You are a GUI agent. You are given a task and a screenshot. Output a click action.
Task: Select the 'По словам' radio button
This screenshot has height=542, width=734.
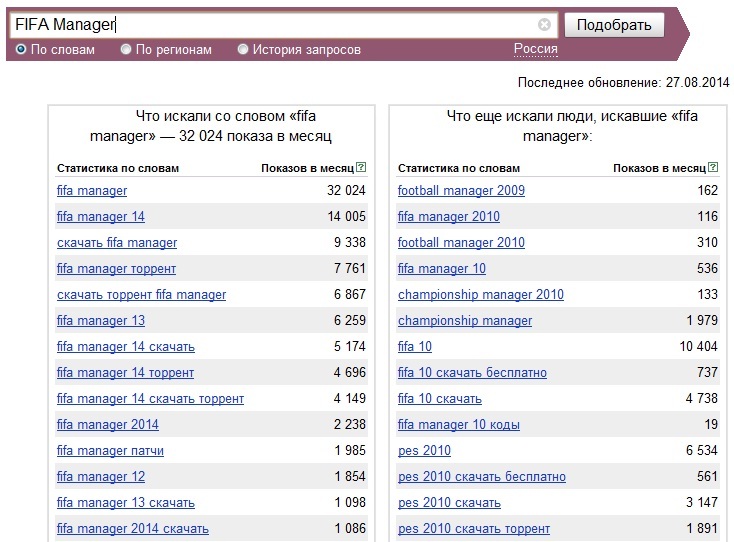[21, 49]
